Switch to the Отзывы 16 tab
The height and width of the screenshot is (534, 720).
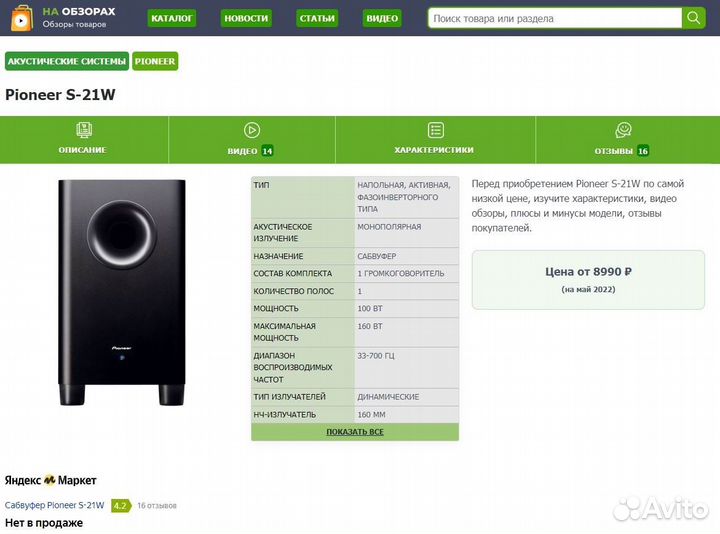pyautogui.click(x=628, y=140)
